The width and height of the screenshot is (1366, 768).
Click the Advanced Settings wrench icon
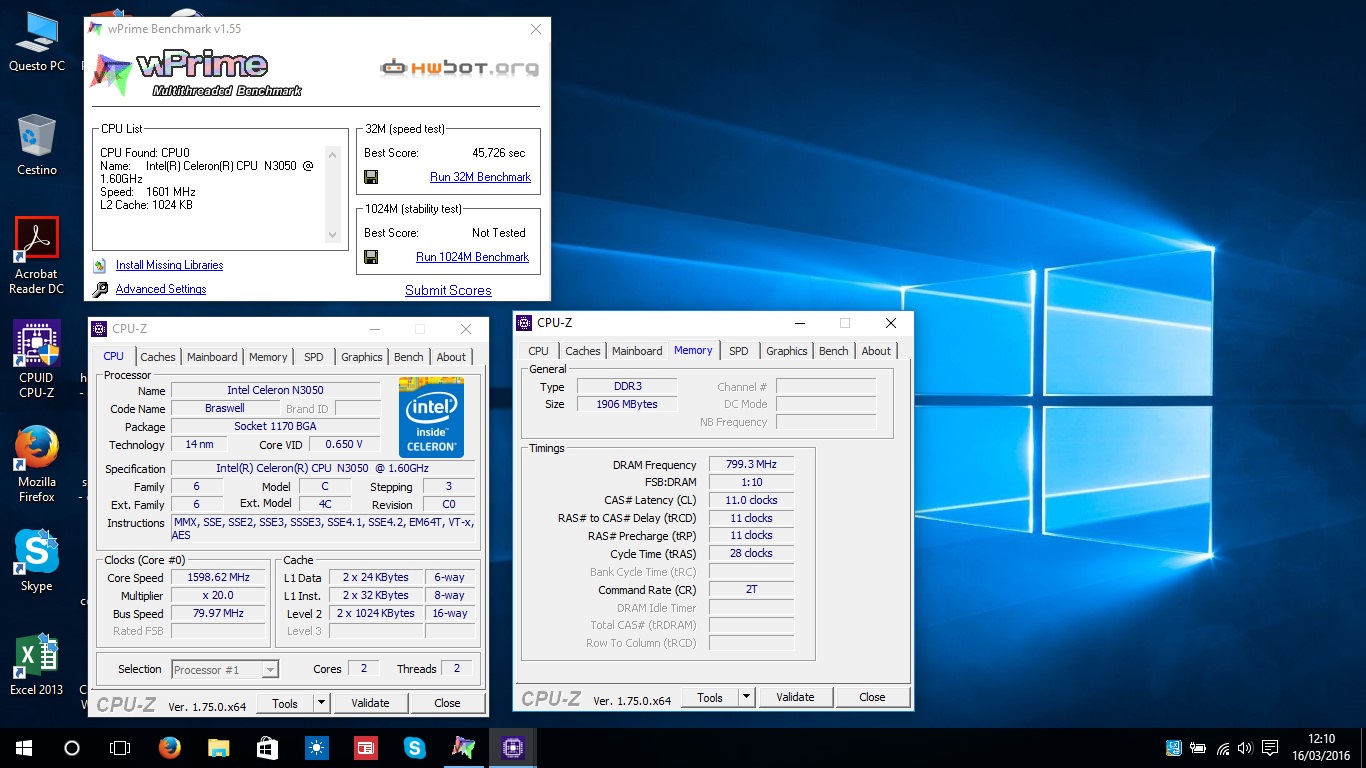[x=100, y=289]
